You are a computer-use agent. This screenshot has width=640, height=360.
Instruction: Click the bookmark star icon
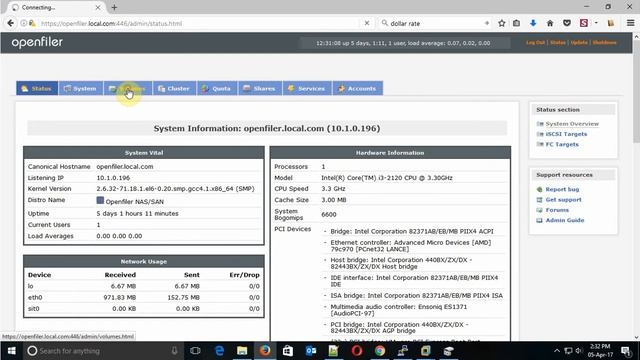pyautogui.click(x=502, y=23)
